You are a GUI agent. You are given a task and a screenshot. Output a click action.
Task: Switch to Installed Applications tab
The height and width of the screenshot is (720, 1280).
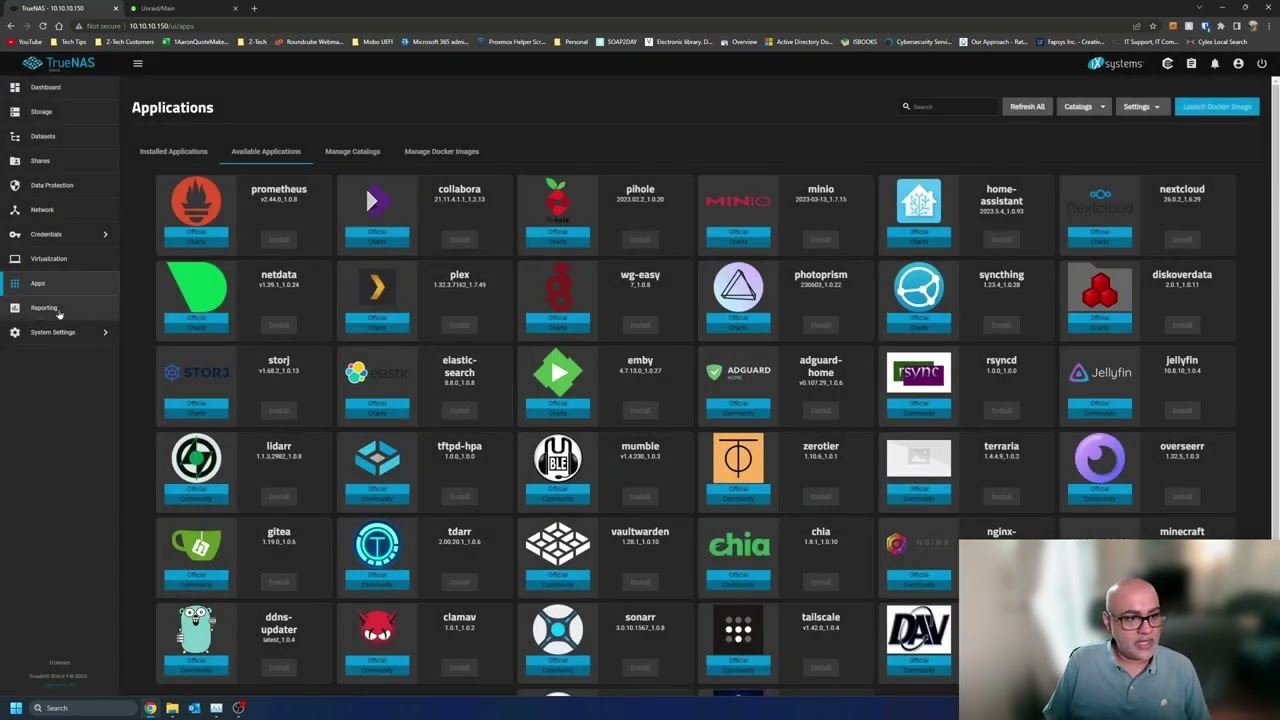click(174, 152)
